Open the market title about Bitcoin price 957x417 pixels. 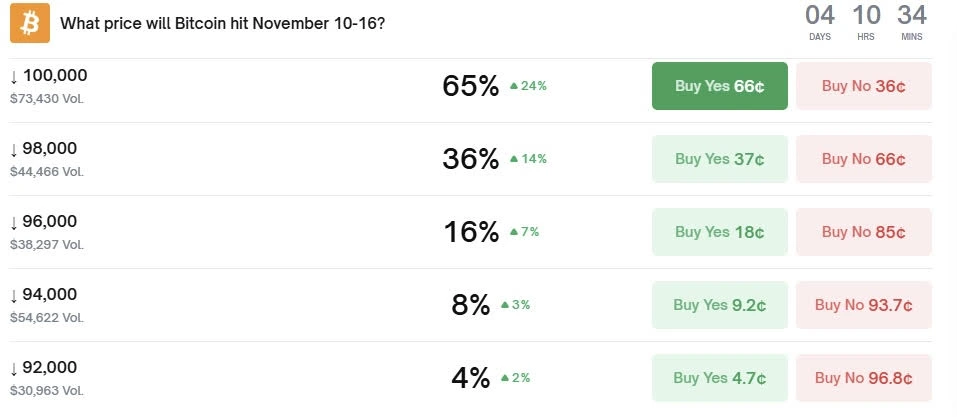point(222,23)
